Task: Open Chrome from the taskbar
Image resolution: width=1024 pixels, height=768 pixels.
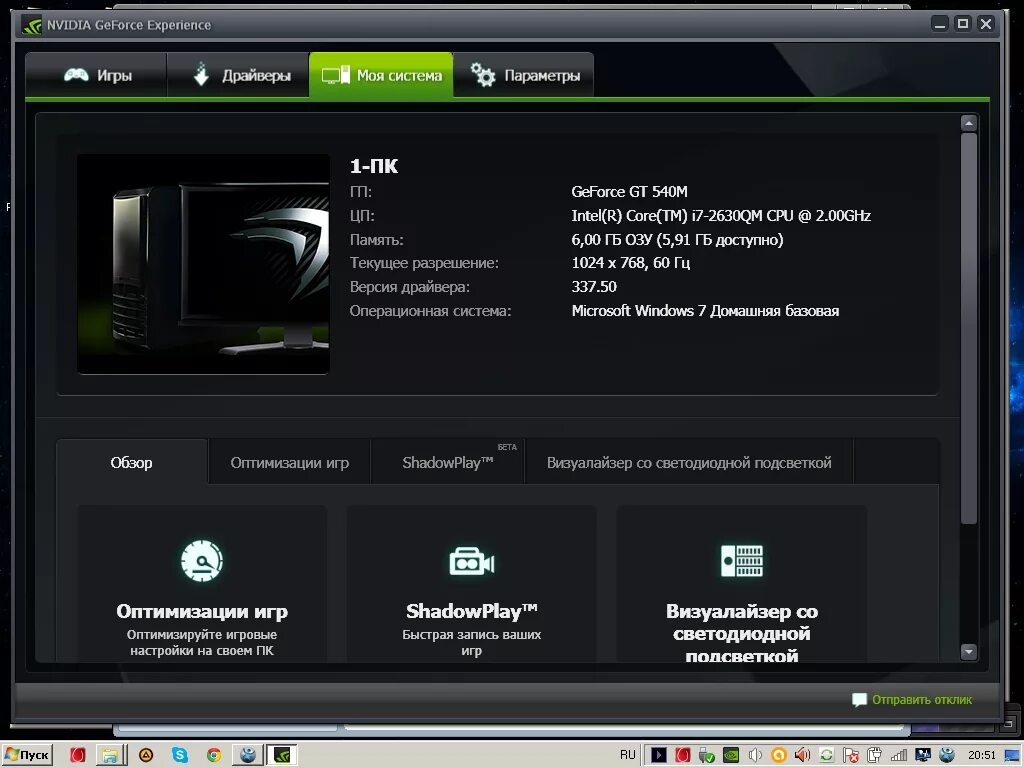Action: click(x=214, y=756)
